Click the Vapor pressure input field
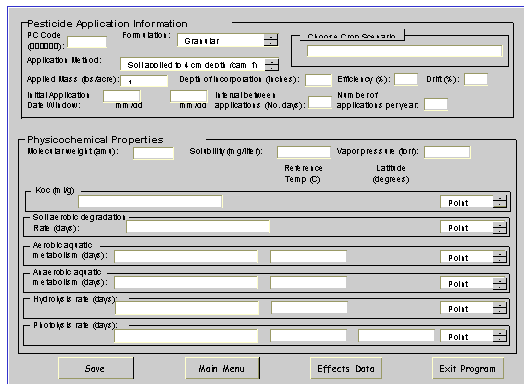 point(447,152)
